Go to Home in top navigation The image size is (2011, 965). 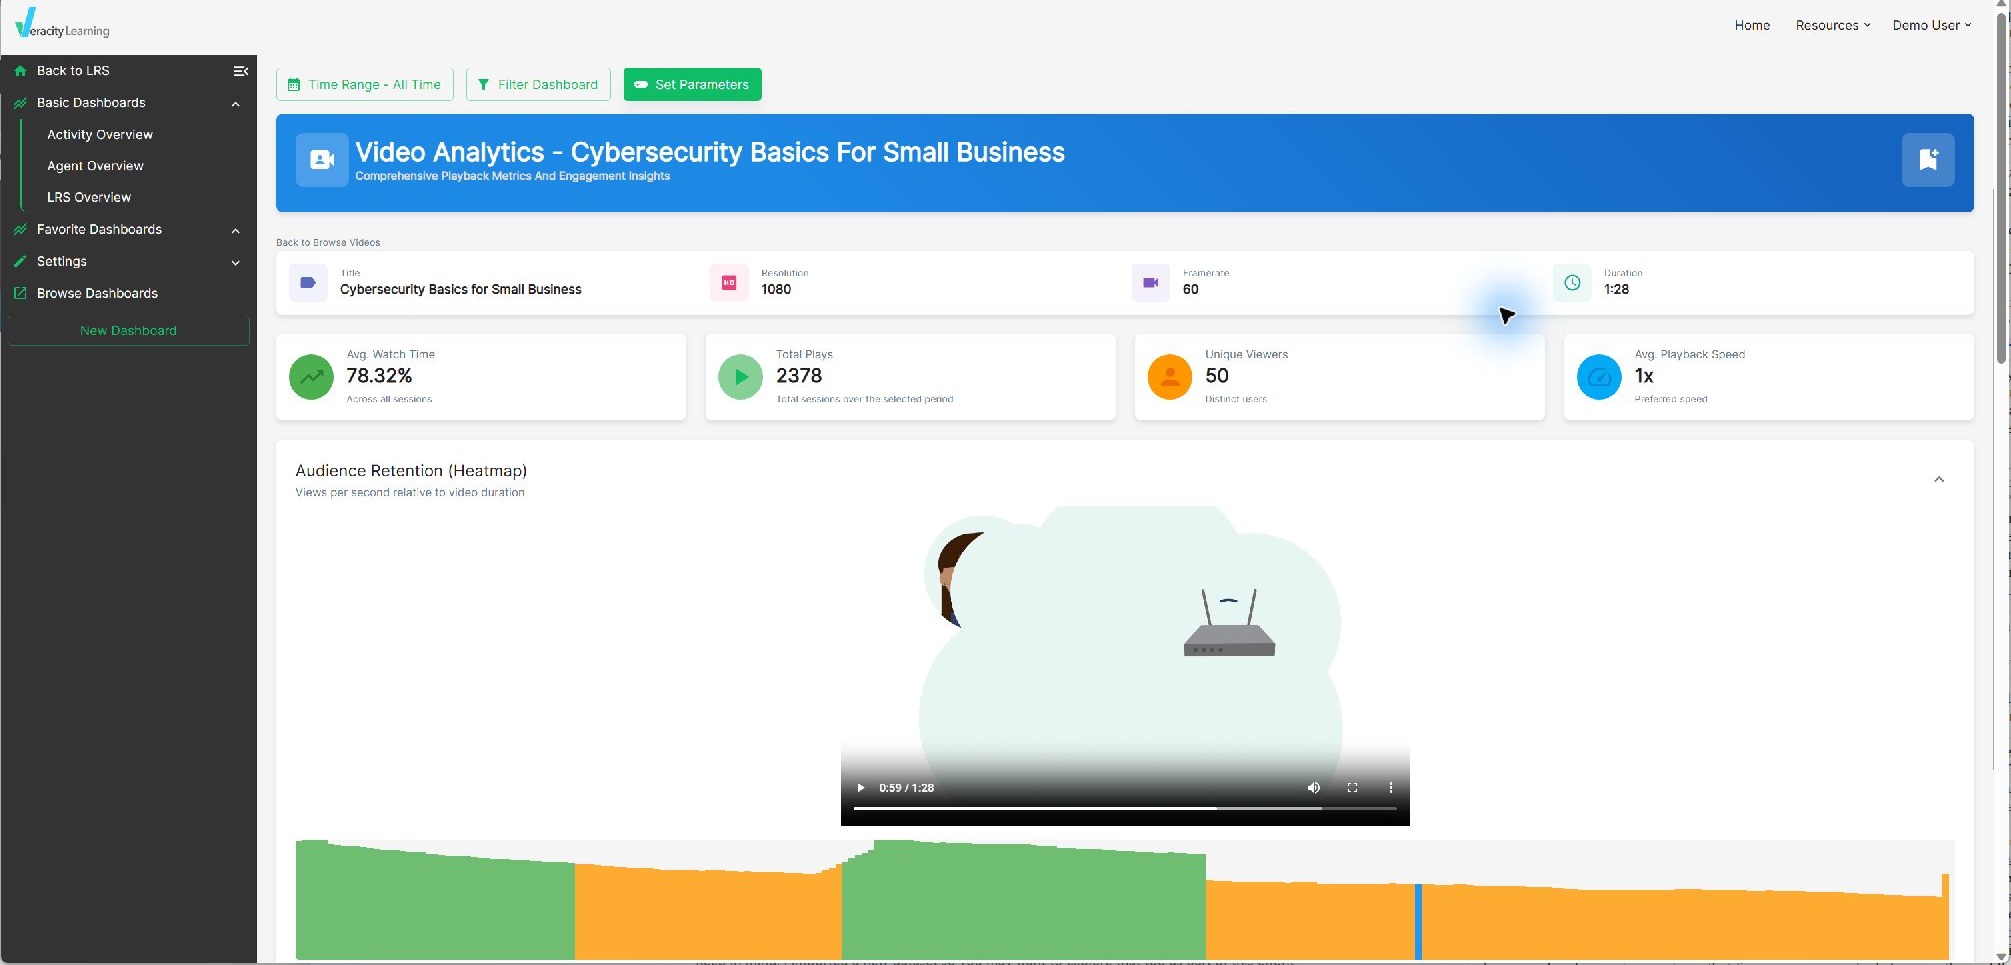click(x=1752, y=26)
